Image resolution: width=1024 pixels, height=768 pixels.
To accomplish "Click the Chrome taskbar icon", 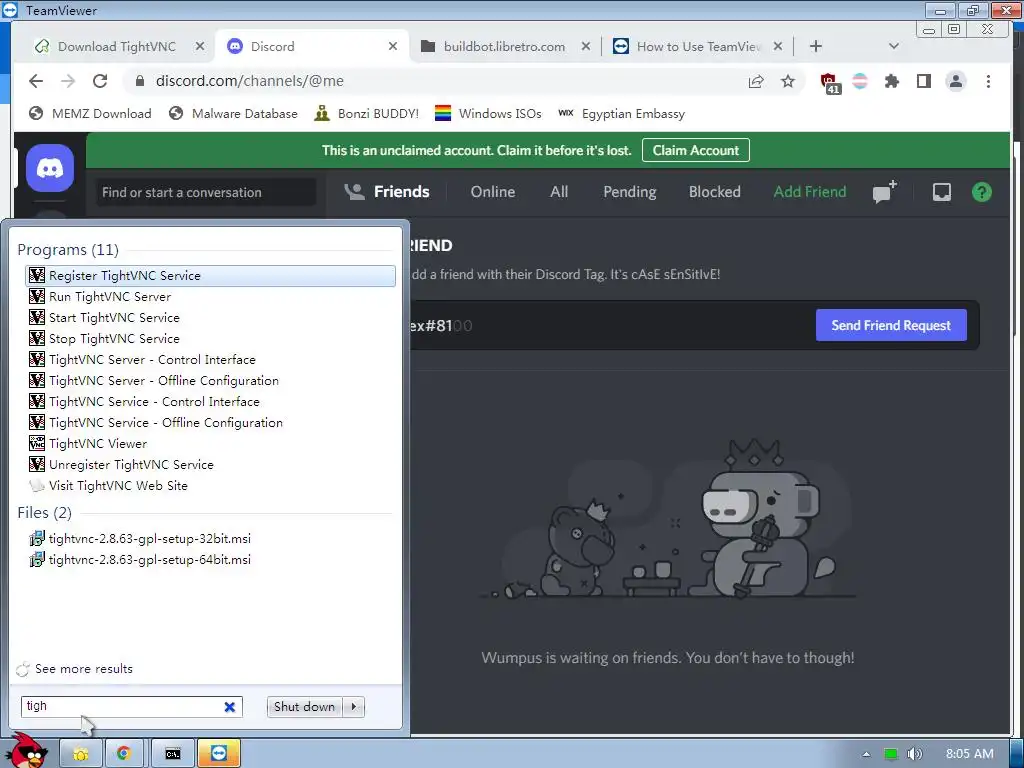I will click(124, 754).
